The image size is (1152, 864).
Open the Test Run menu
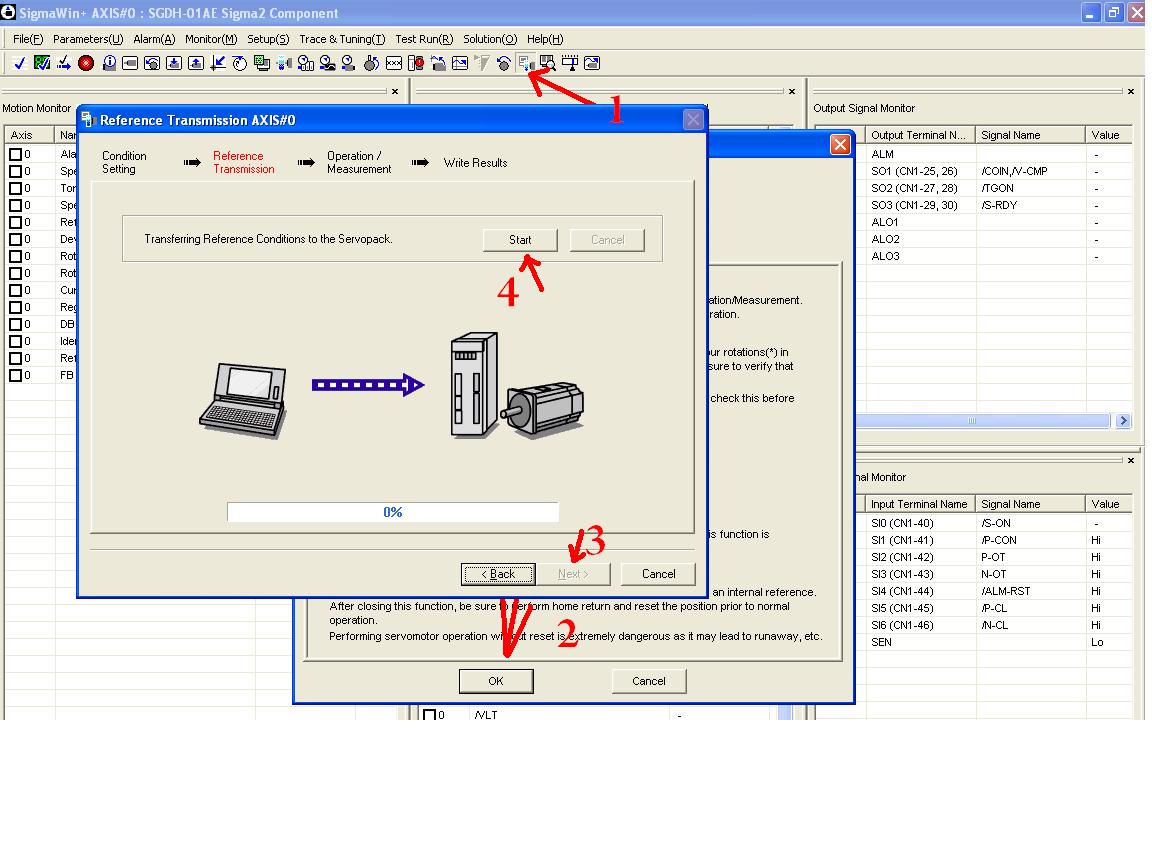tap(424, 39)
